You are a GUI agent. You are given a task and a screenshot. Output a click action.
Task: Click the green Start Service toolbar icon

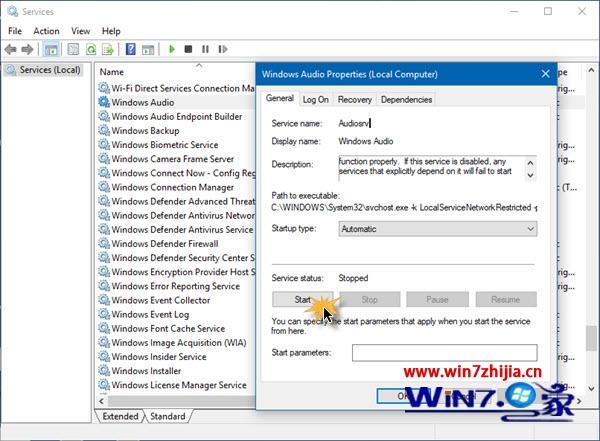pyautogui.click(x=172, y=49)
